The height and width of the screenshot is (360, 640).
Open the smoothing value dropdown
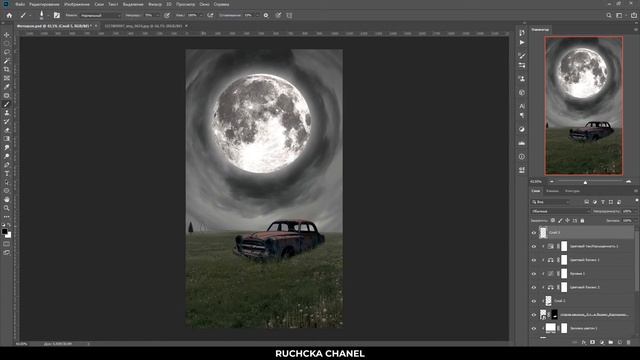pyautogui.click(x=257, y=16)
